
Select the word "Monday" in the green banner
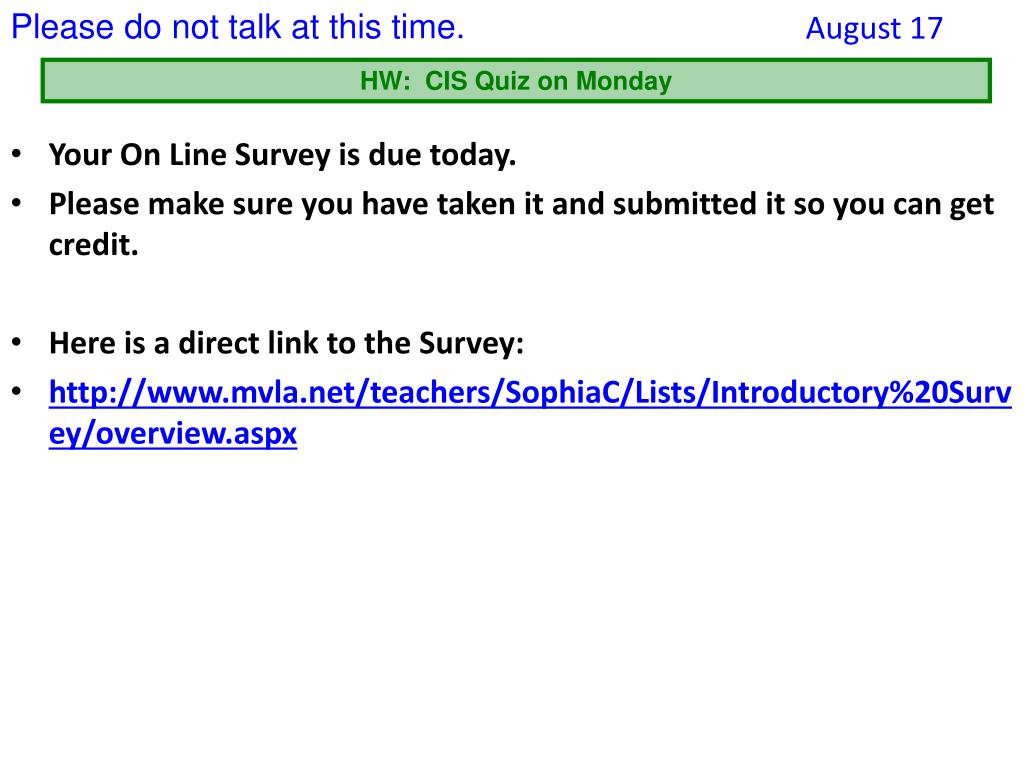[624, 81]
